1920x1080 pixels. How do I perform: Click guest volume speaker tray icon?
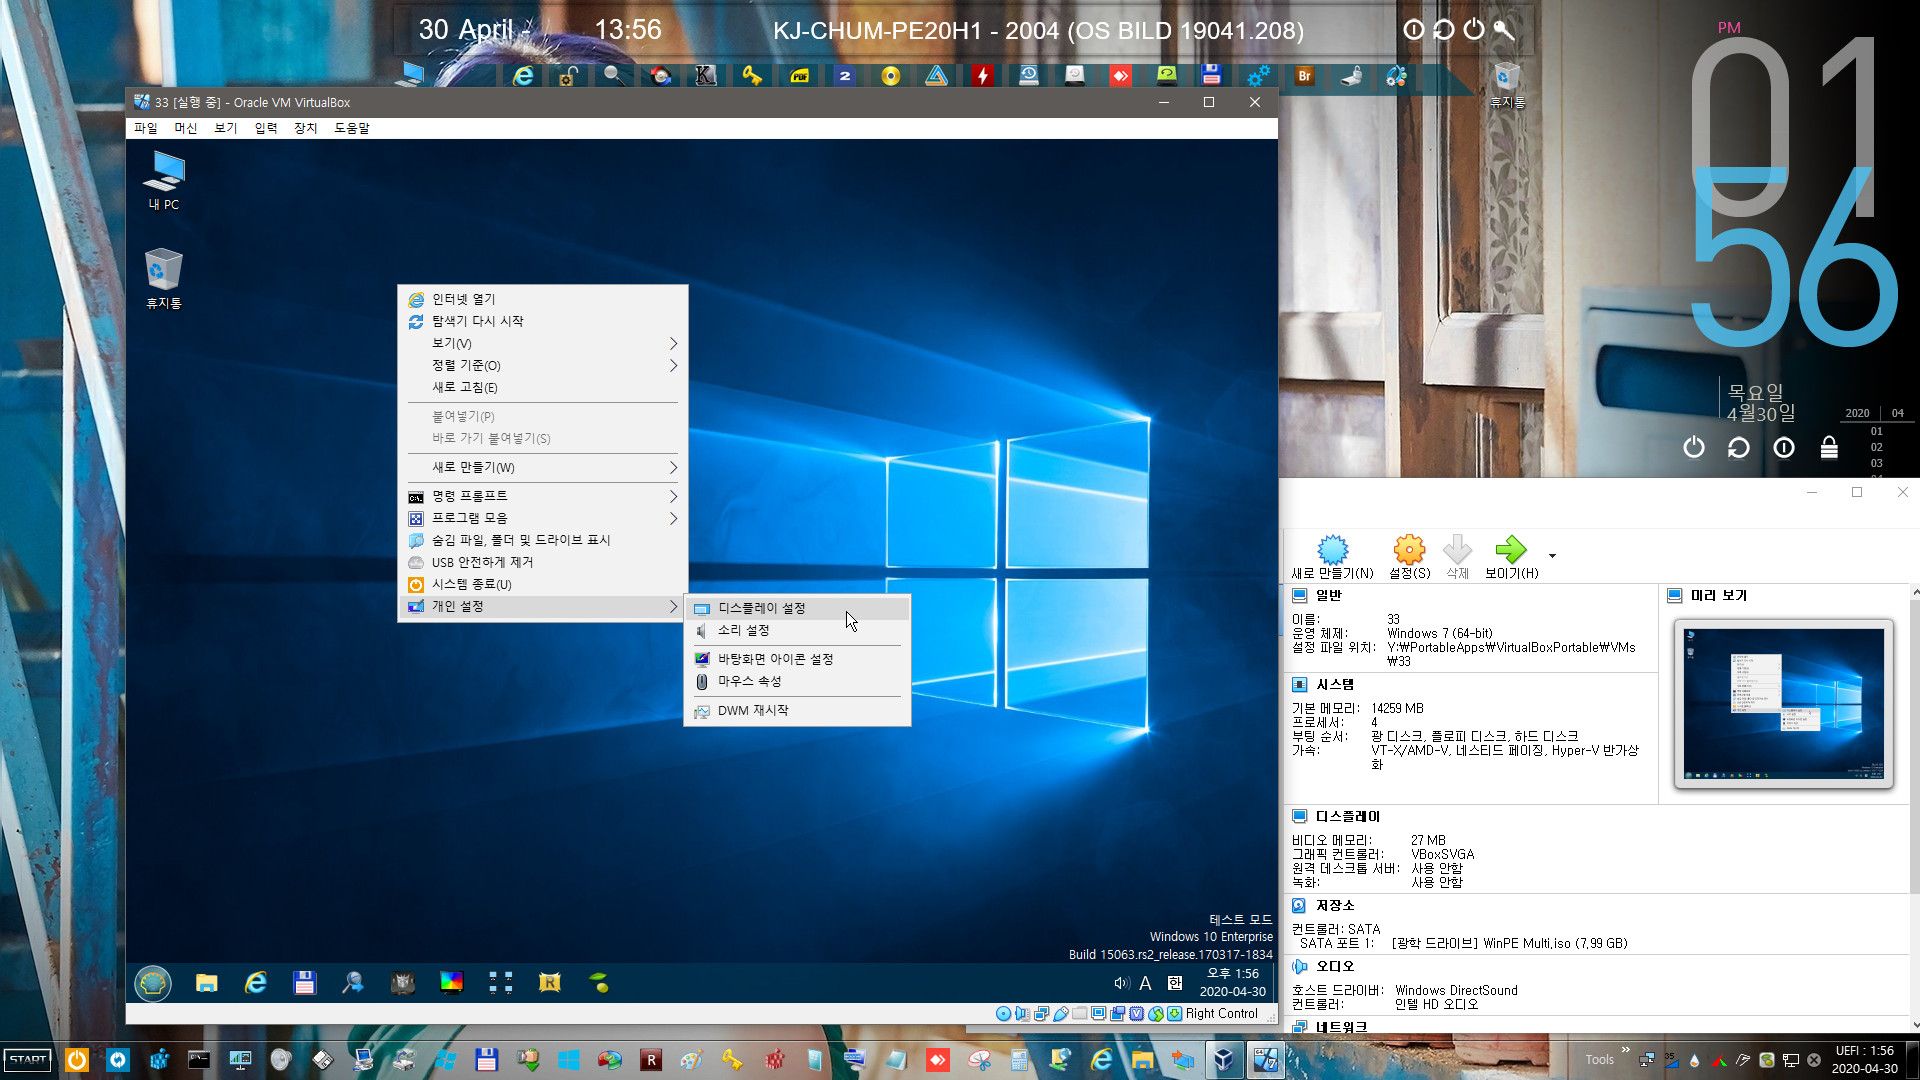point(1121,983)
